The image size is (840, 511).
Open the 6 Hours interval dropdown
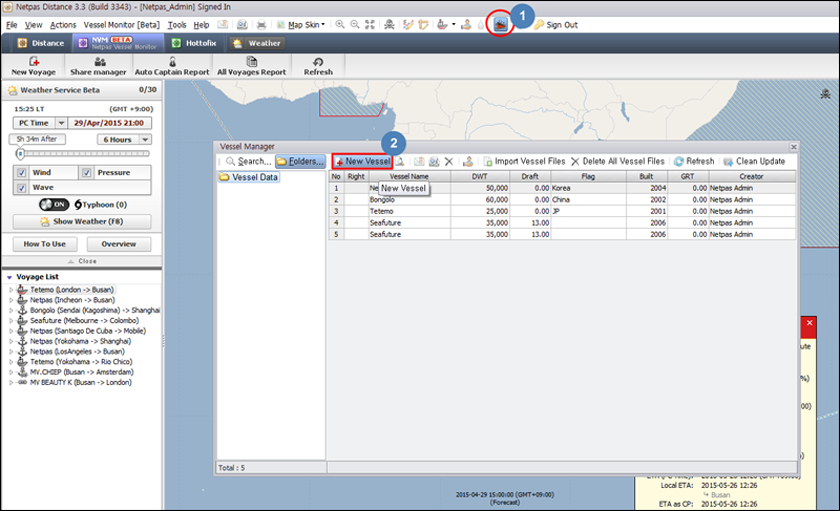145,139
